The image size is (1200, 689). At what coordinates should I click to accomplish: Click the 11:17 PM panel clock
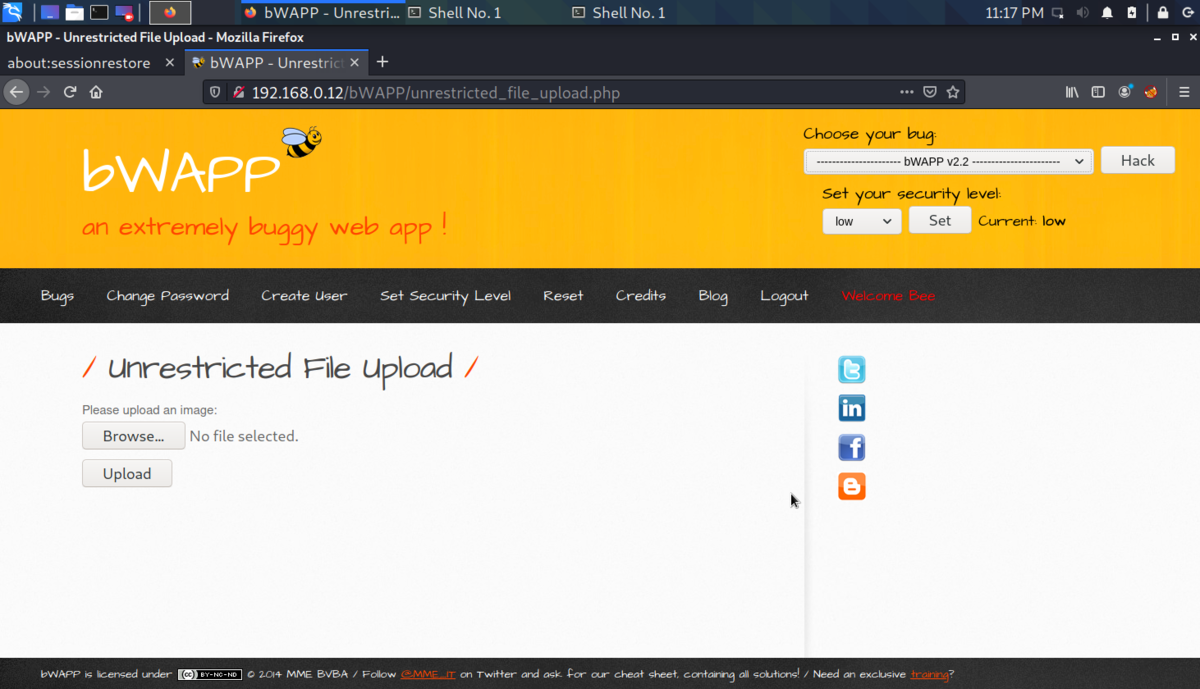[1014, 13]
